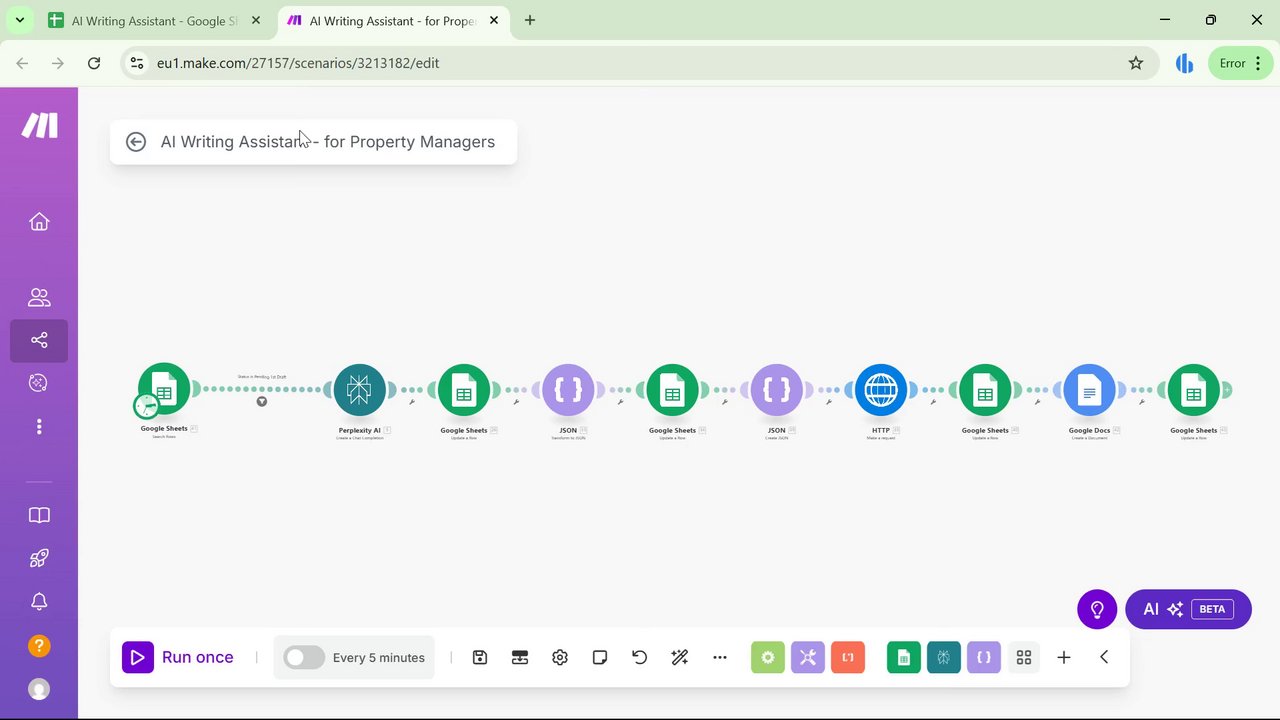Open the profile avatar in sidebar

coord(39,689)
